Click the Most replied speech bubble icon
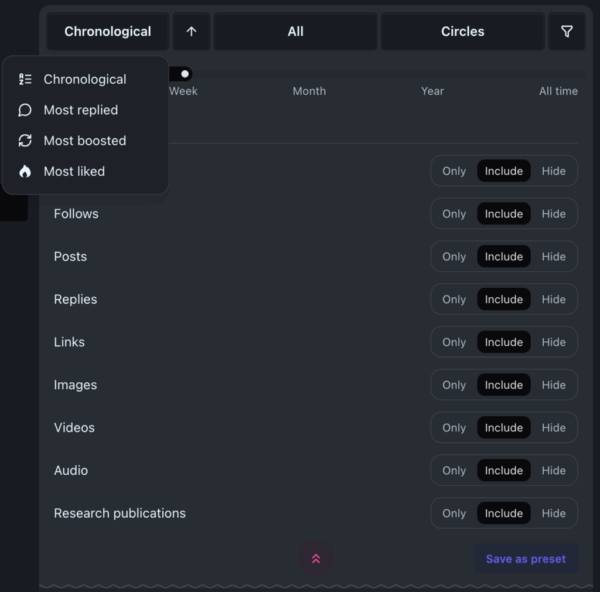Screen dimensions: 600x592 25,110
